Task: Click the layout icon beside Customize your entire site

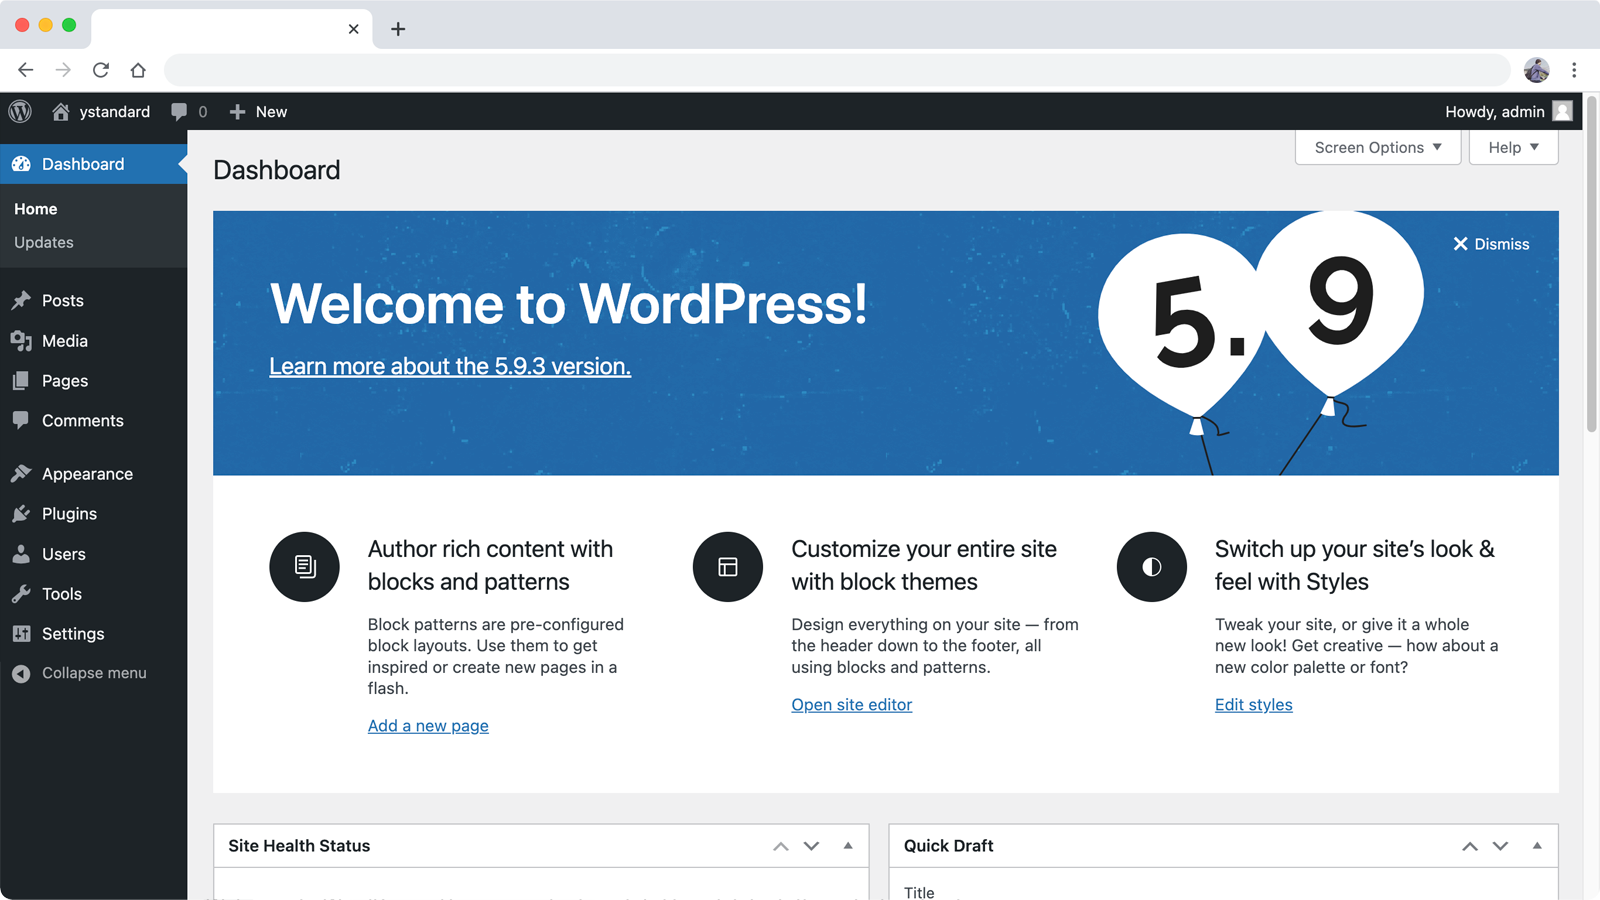Action: point(728,567)
